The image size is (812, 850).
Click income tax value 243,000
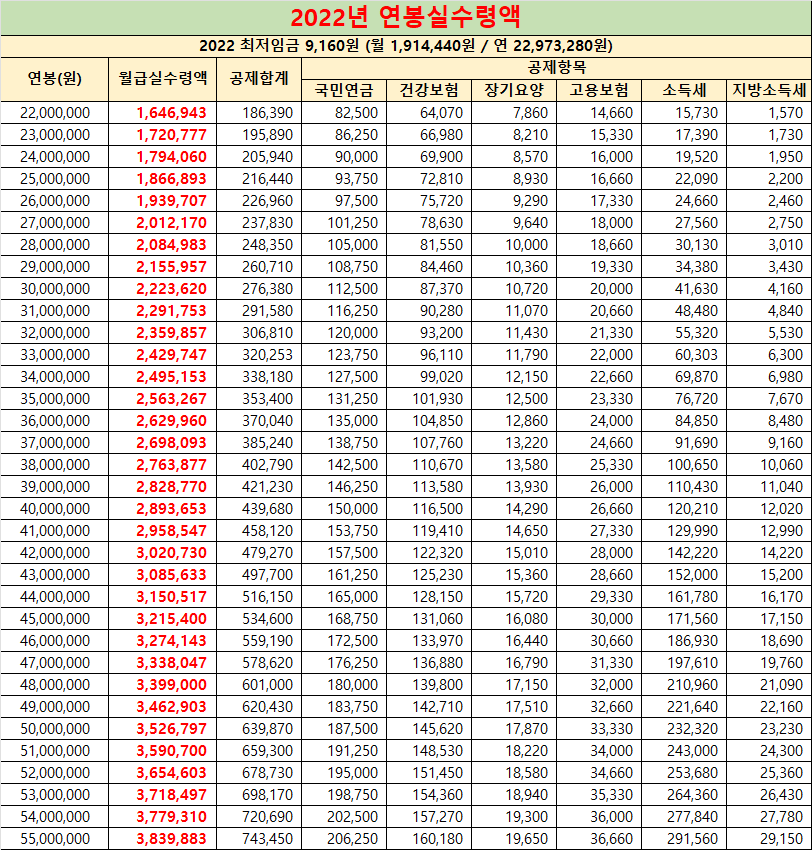click(692, 751)
